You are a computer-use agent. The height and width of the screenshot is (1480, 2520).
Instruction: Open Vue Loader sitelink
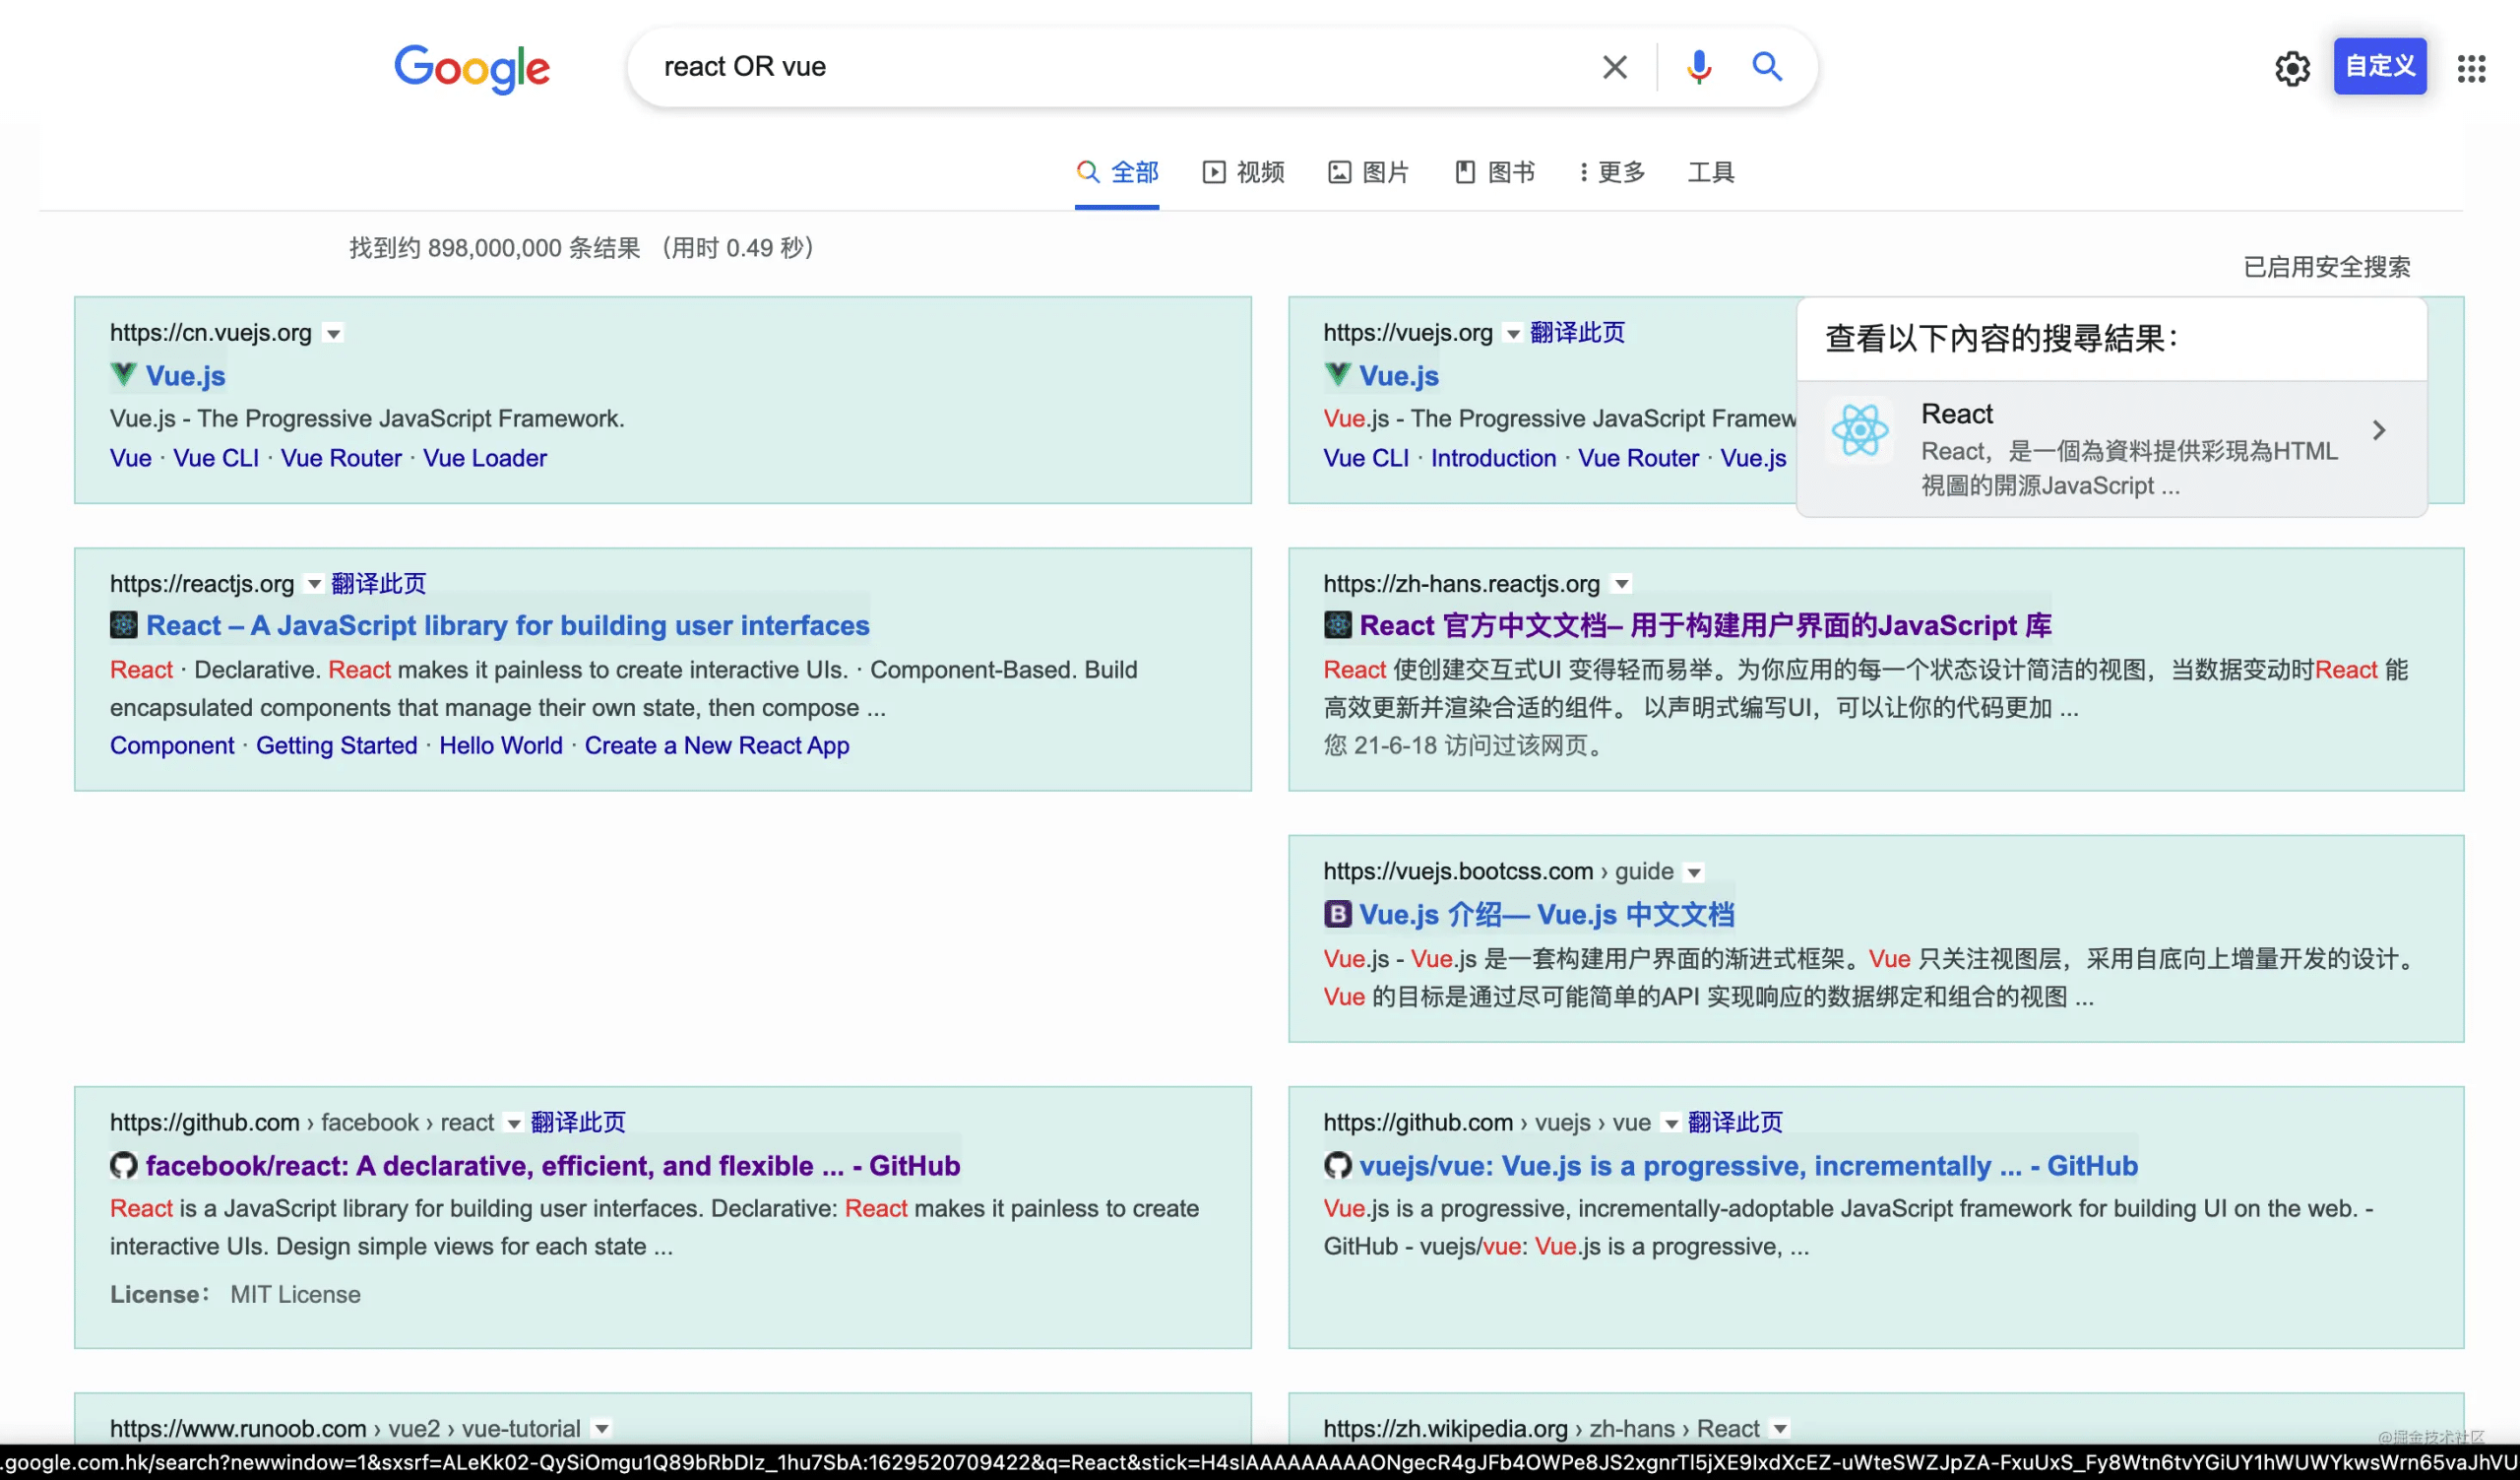pos(485,458)
